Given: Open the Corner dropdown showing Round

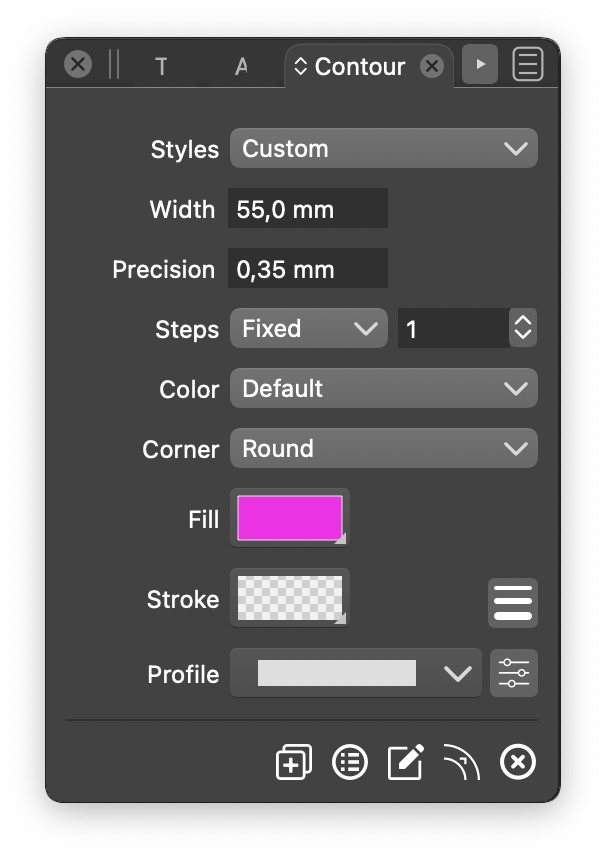Looking at the screenshot, I should pos(384,448).
